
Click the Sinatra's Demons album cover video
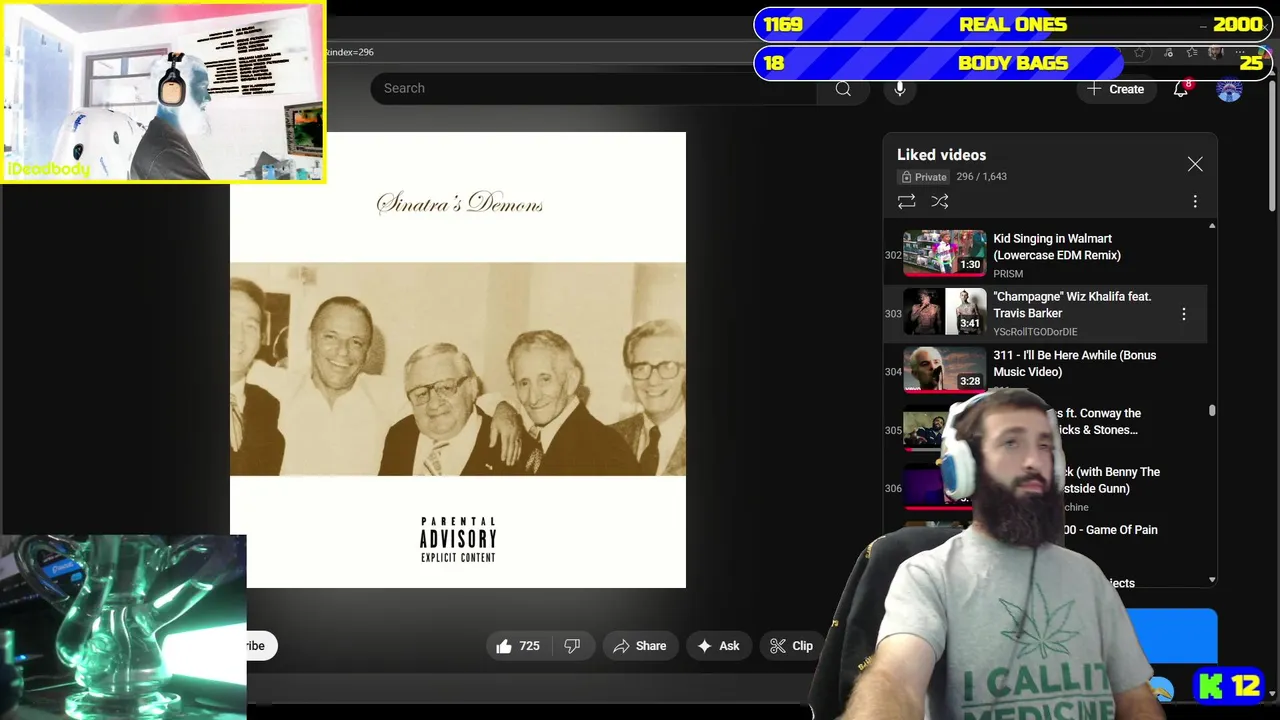pos(458,360)
